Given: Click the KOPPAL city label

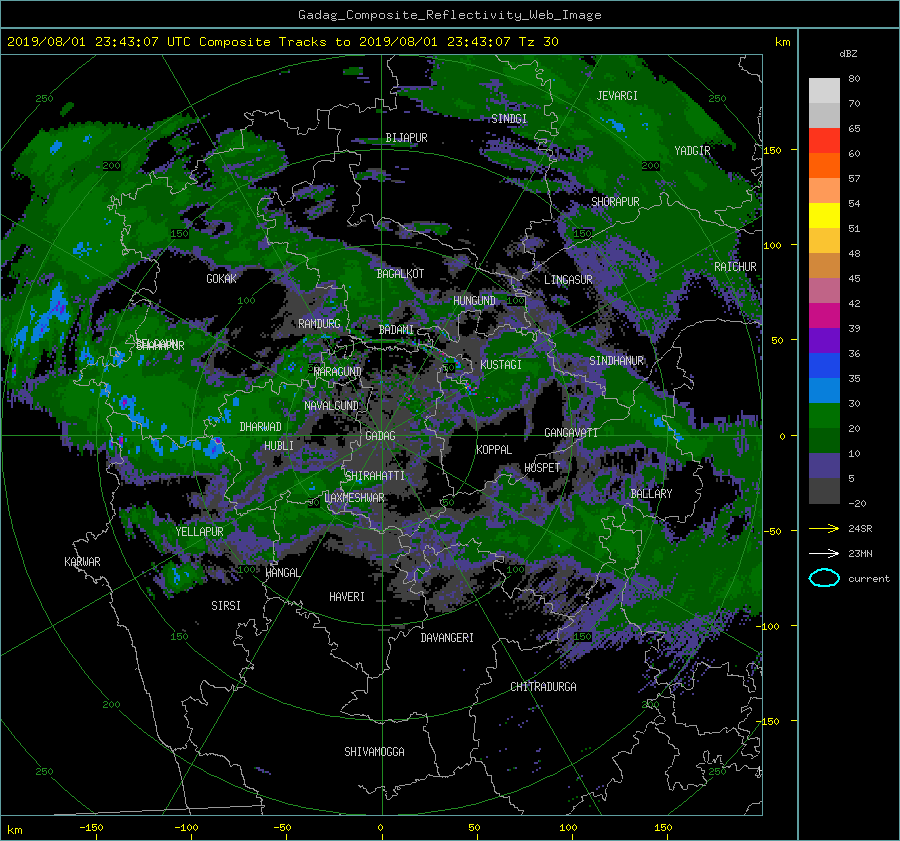Looking at the screenshot, I should (494, 450).
